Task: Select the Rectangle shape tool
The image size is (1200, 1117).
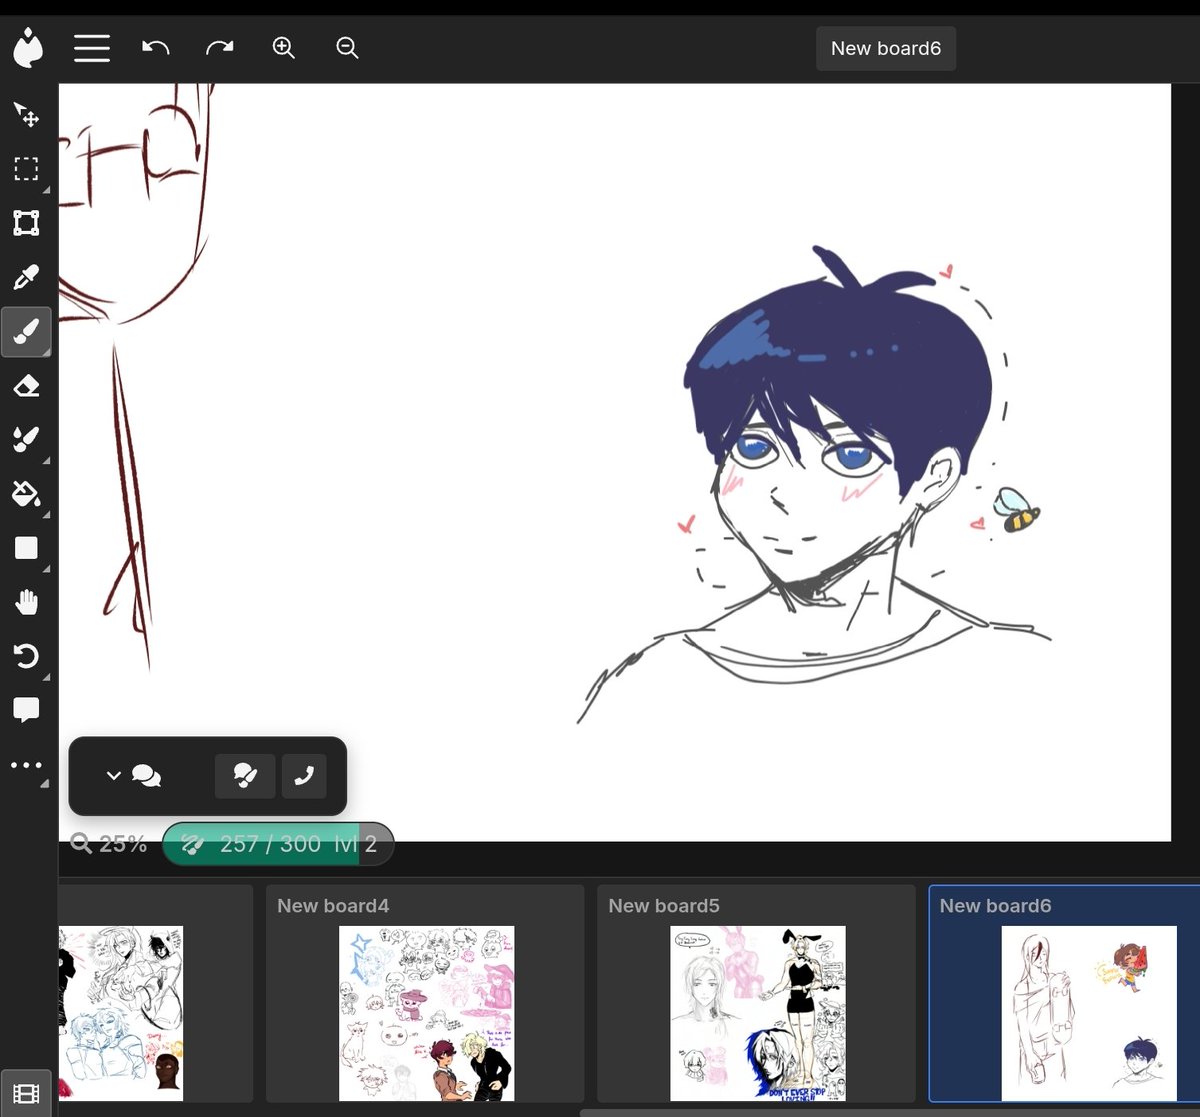Action: (27, 547)
